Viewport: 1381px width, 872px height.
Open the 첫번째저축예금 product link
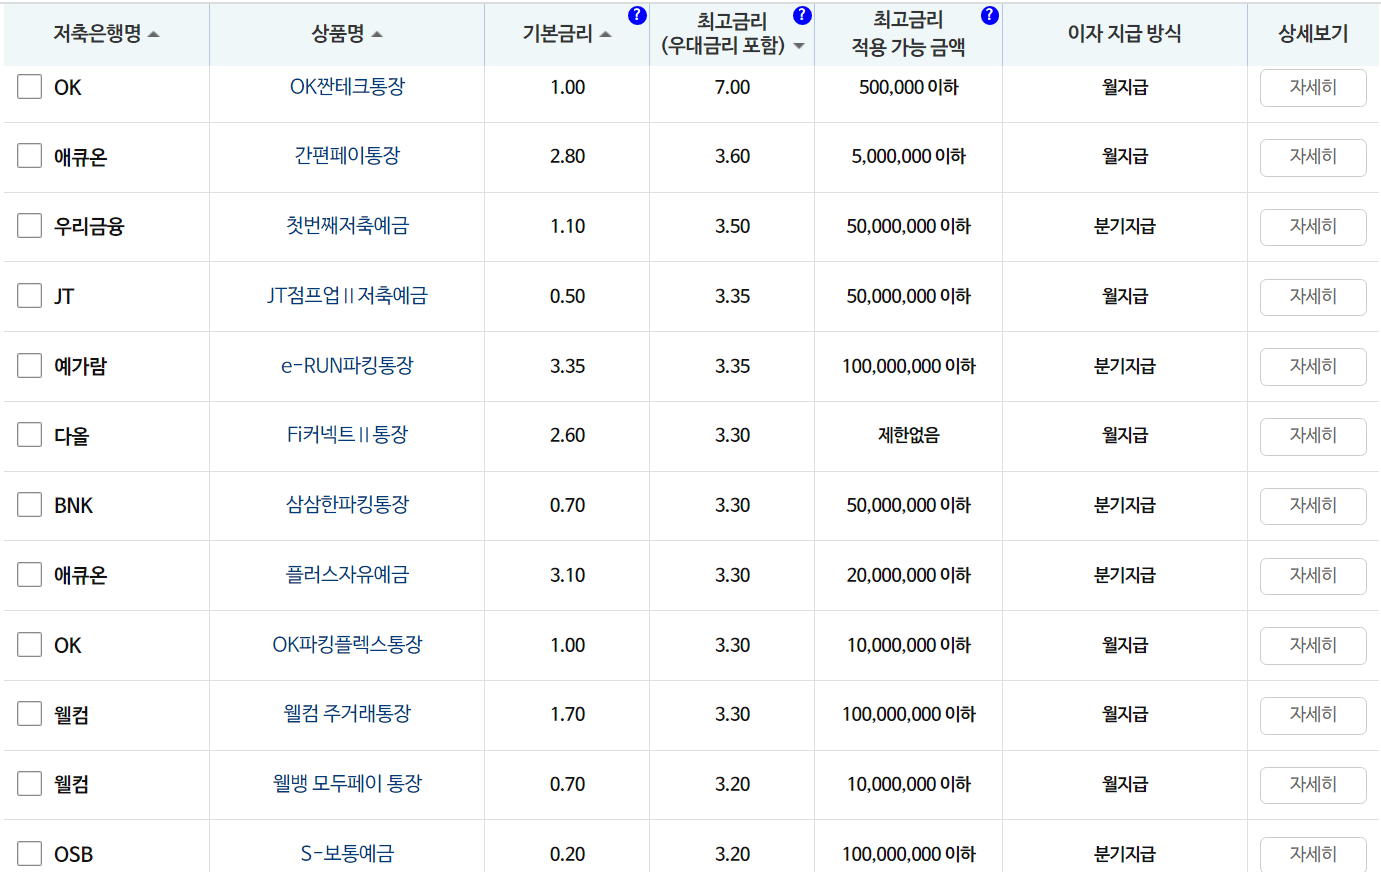(347, 226)
